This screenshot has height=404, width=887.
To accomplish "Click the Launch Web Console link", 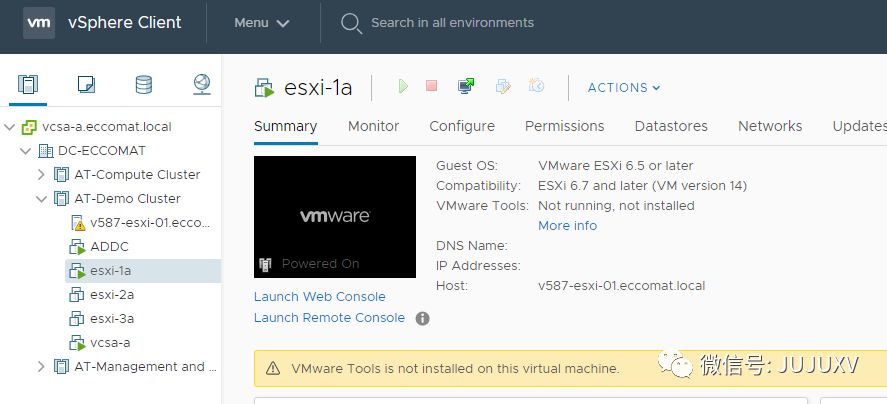I will point(319,297).
